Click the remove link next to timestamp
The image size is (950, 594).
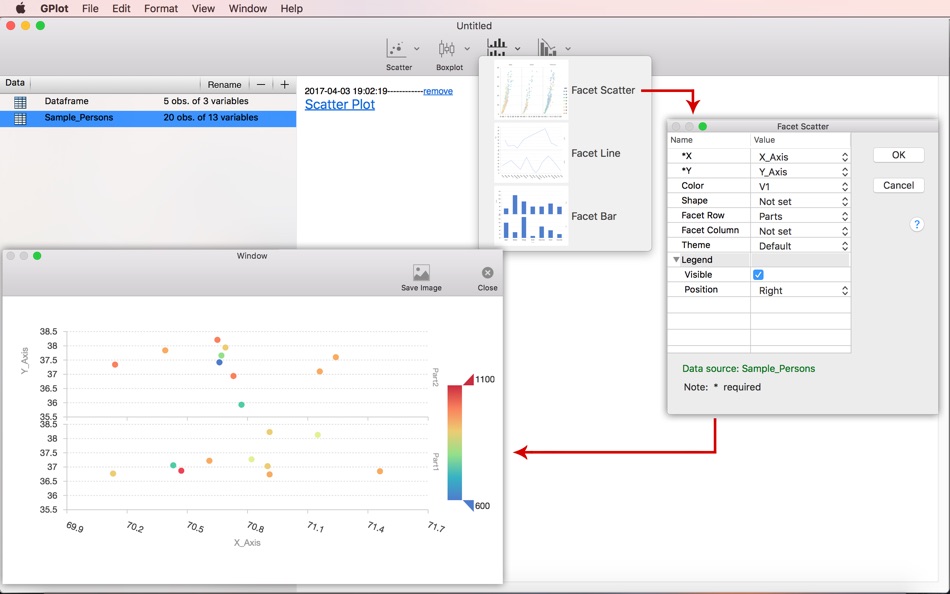pos(437,91)
